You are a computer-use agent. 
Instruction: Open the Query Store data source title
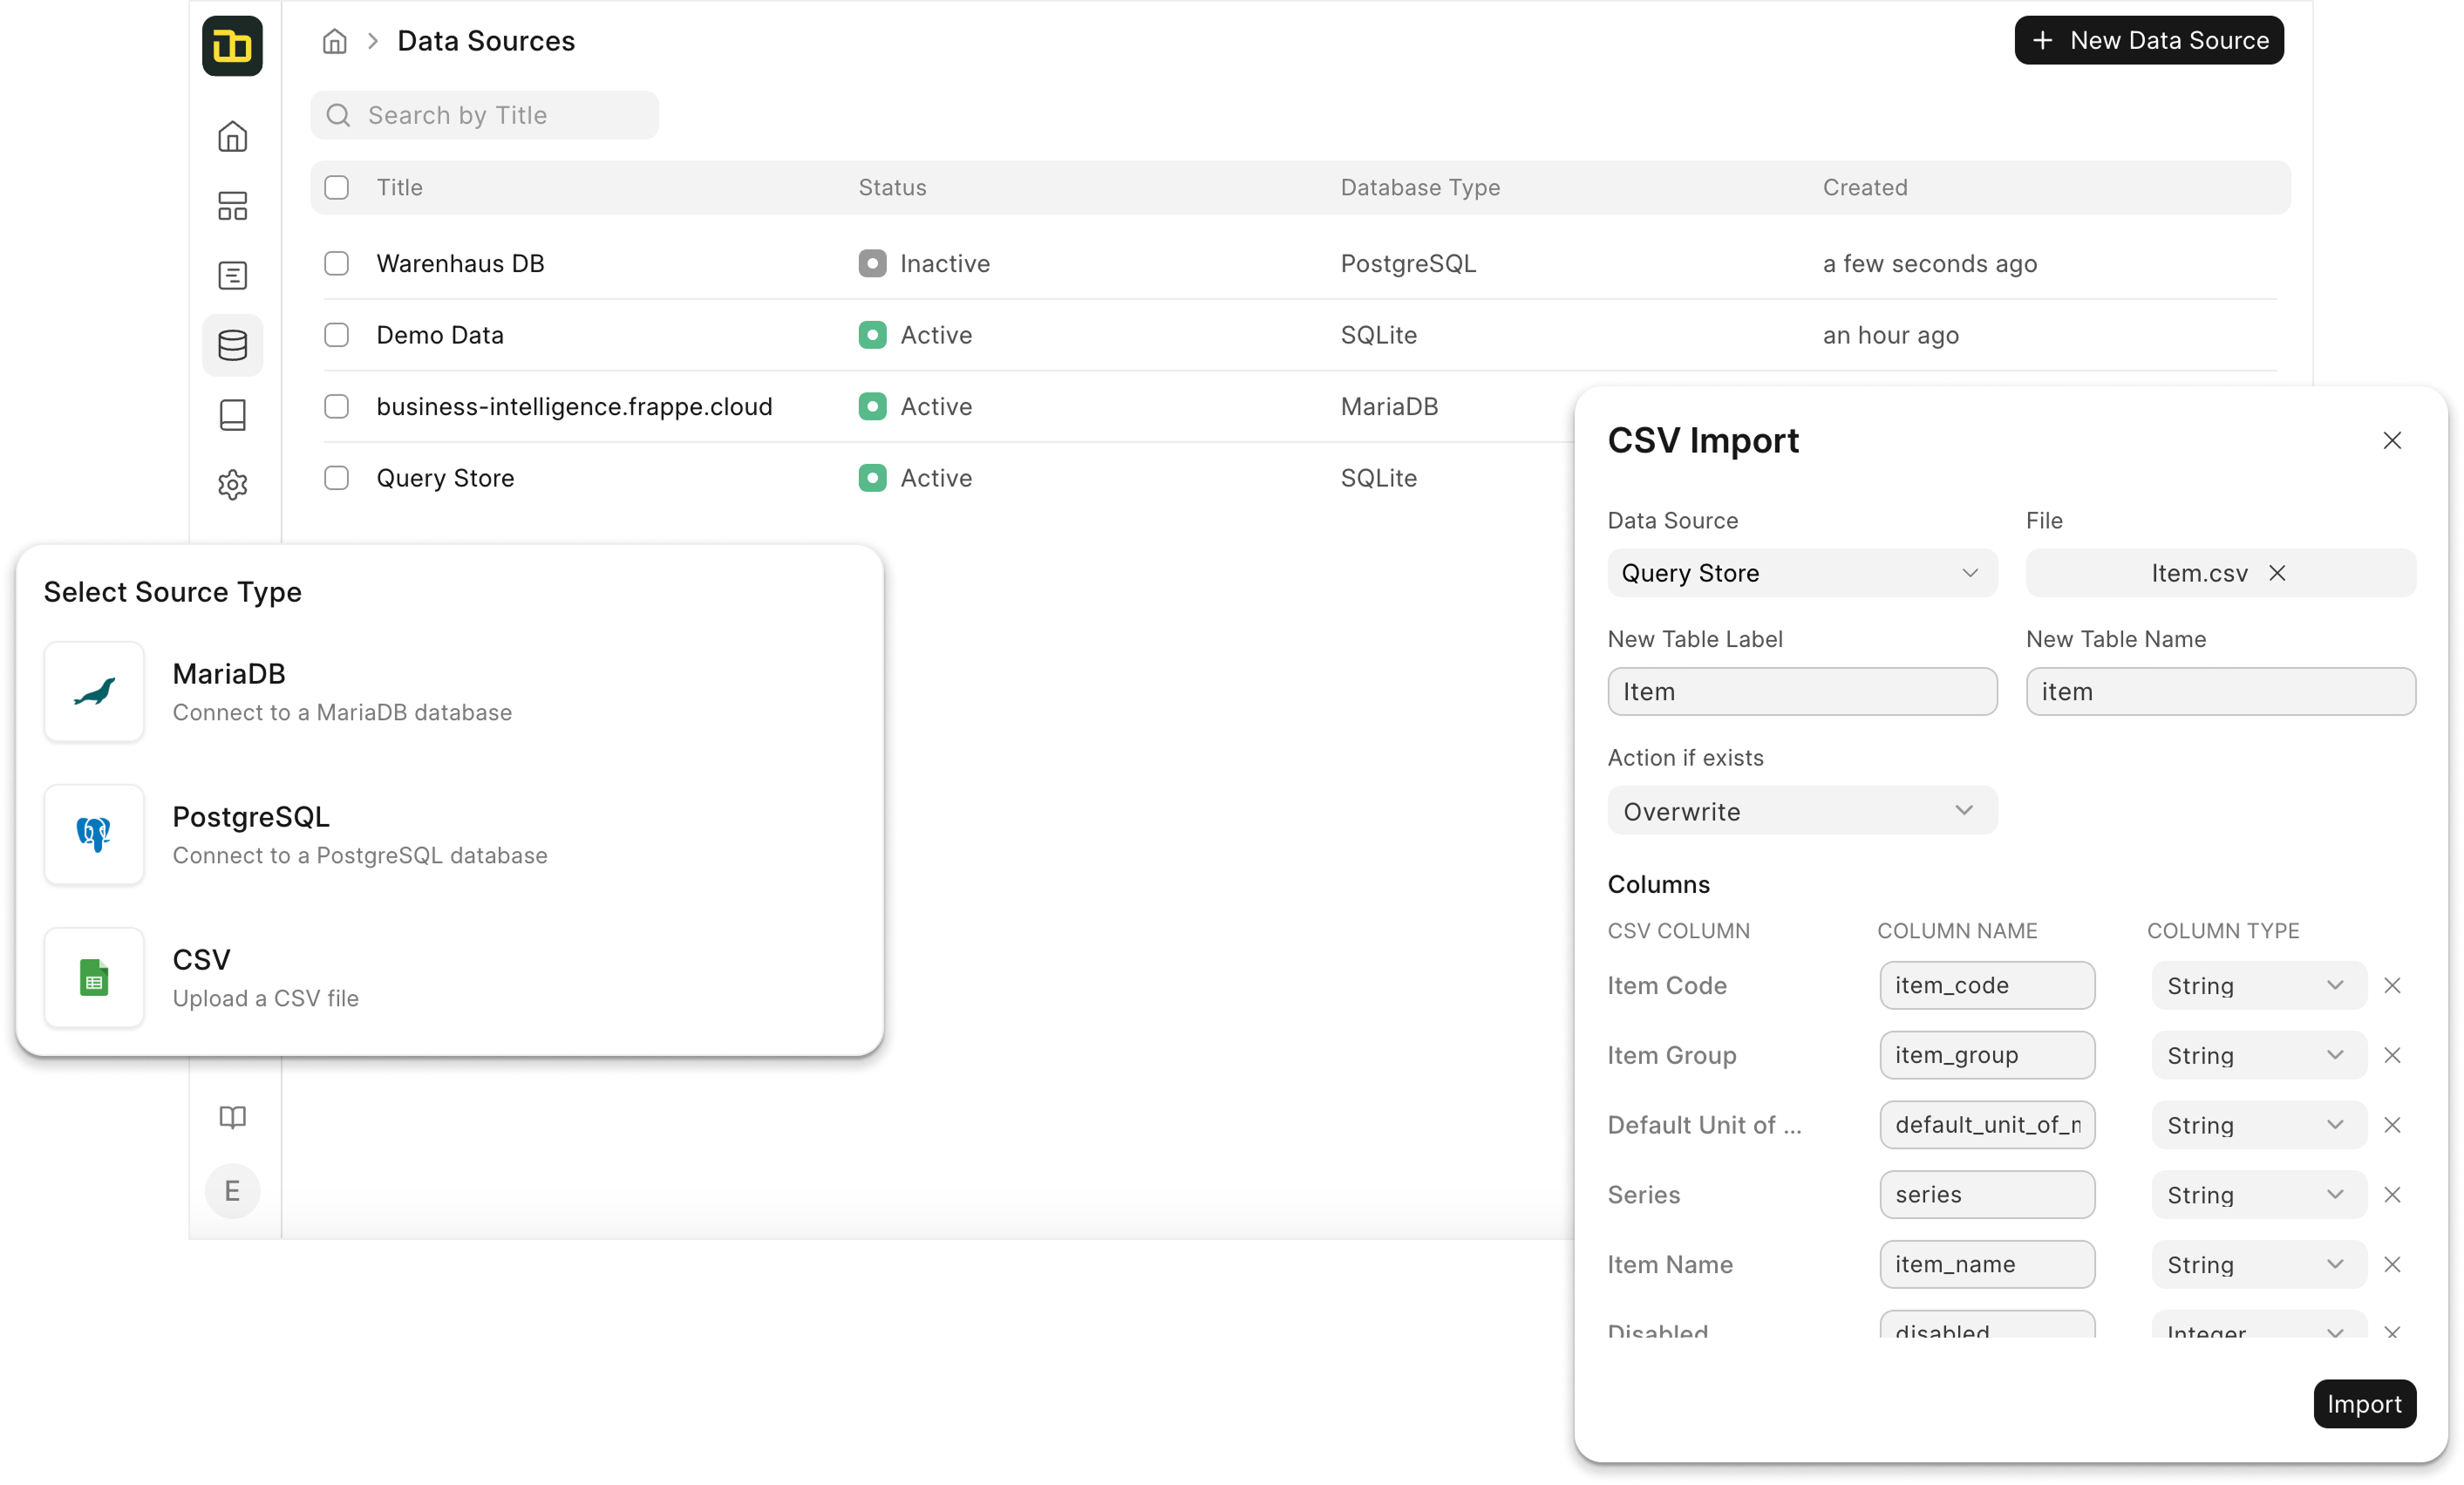tap(445, 478)
